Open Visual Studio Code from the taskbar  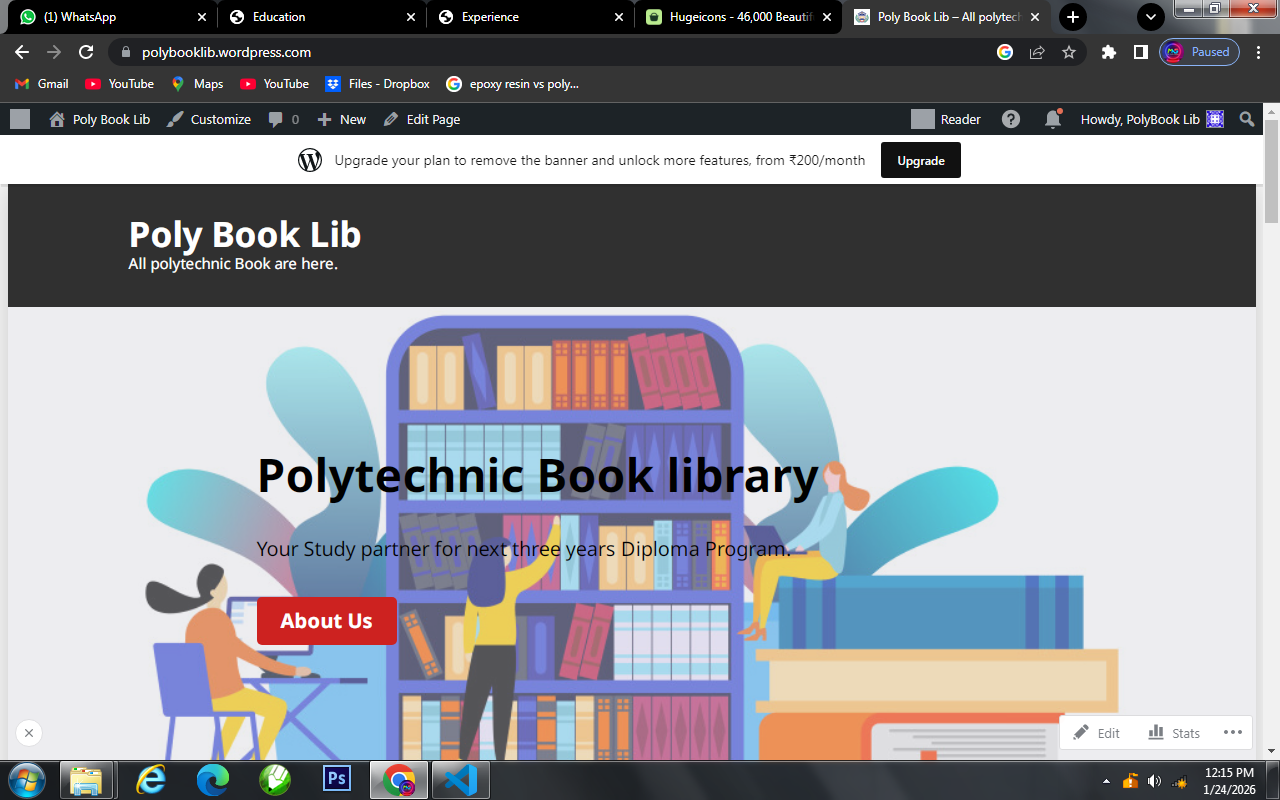(459, 780)
